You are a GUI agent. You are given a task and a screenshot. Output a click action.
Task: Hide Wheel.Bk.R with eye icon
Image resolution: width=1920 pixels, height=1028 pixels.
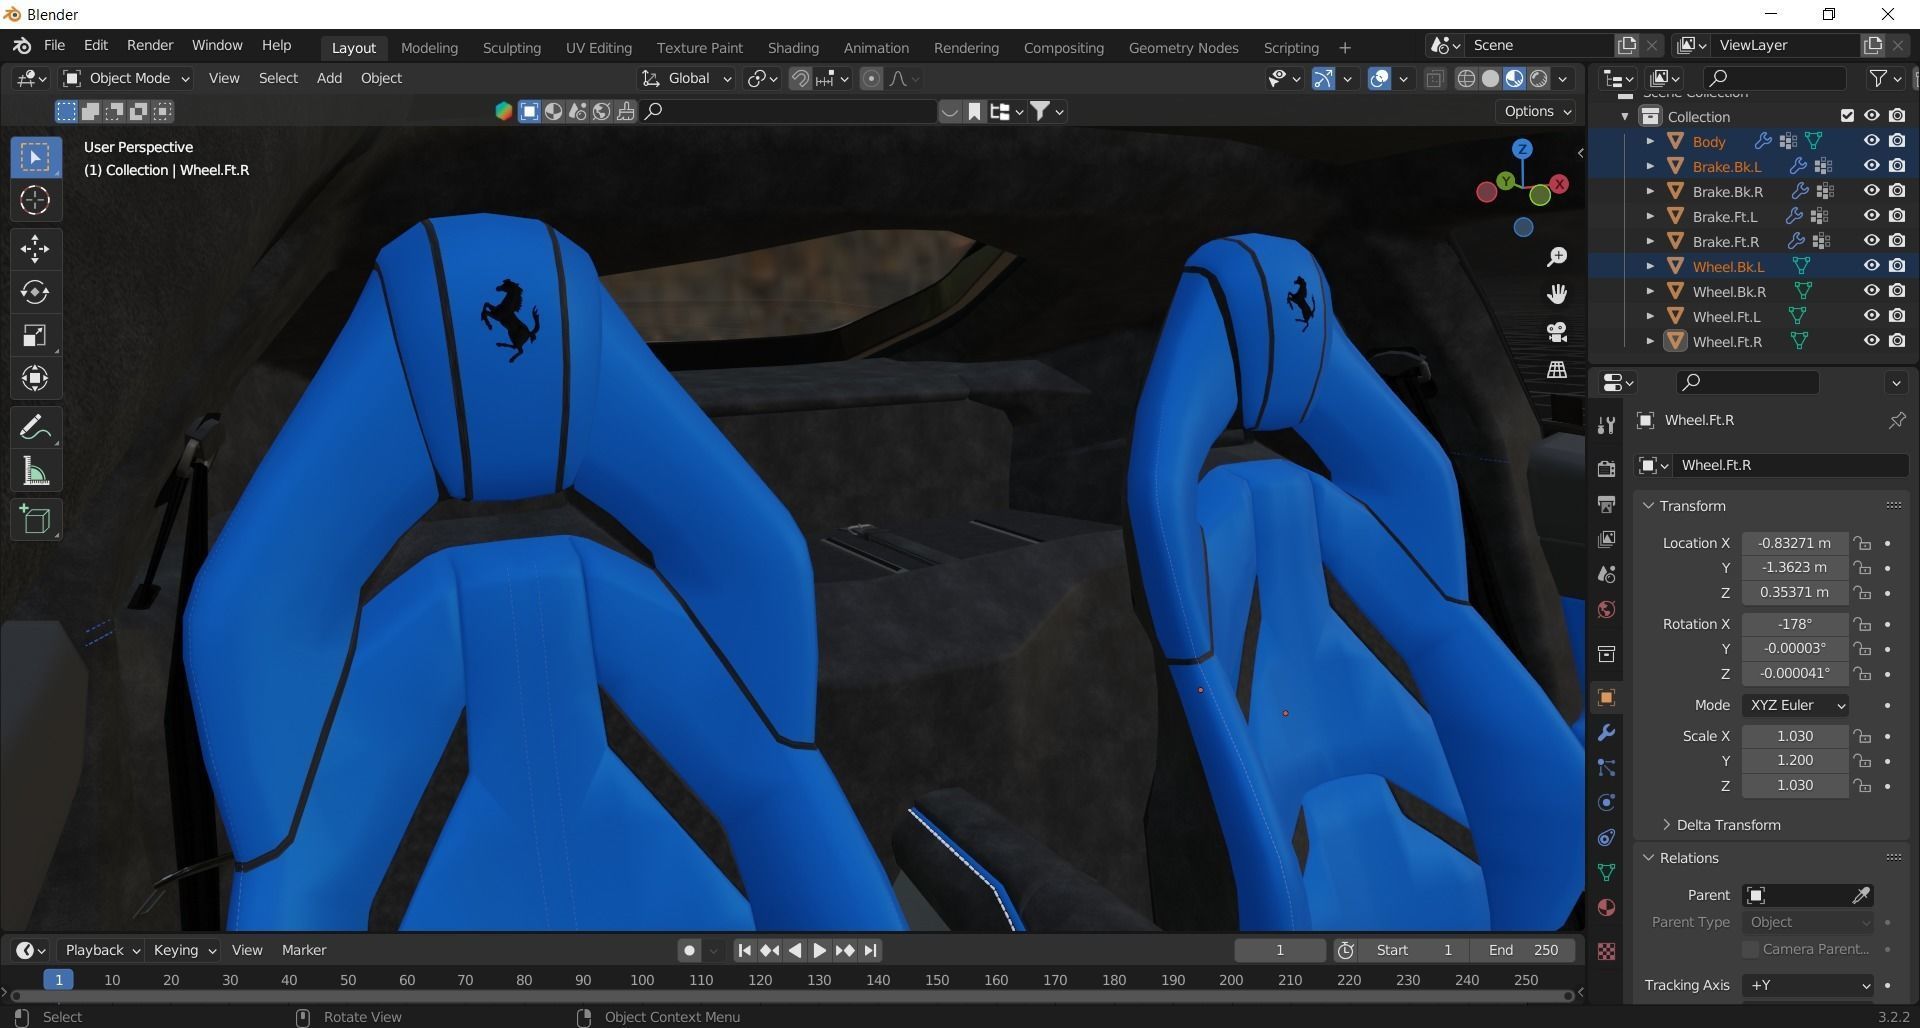[1871, 291]
